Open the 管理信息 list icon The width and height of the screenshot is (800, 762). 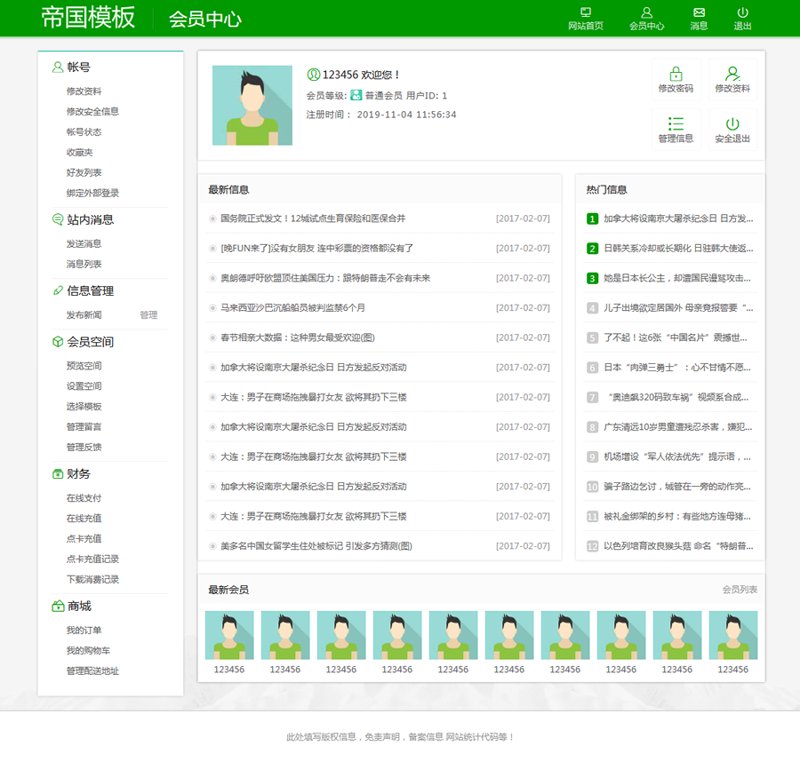pyautogui.click(x=676, y=124)
